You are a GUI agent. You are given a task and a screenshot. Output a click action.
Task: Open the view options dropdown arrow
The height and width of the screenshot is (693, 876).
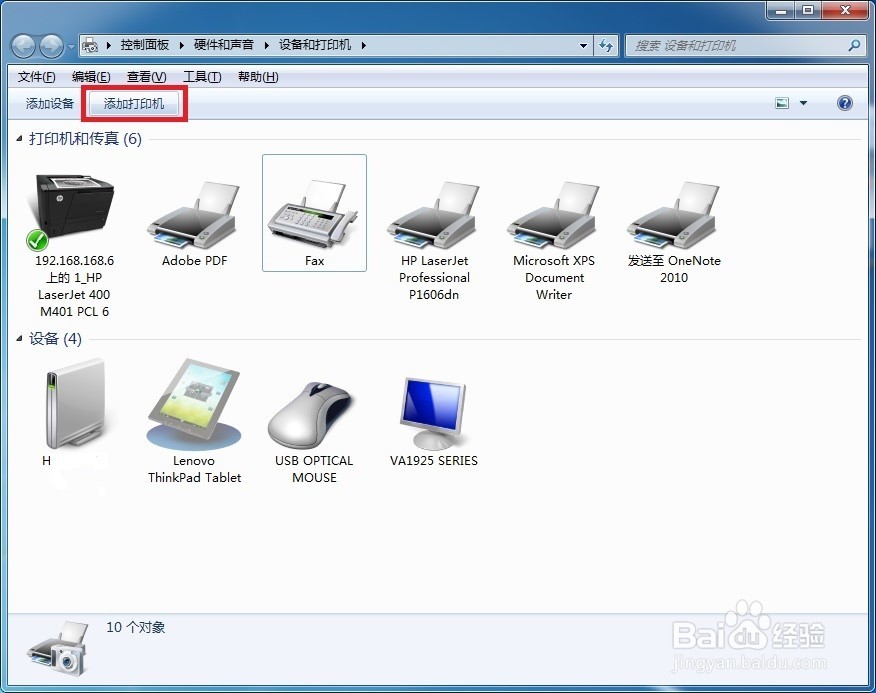coord(803,103)
